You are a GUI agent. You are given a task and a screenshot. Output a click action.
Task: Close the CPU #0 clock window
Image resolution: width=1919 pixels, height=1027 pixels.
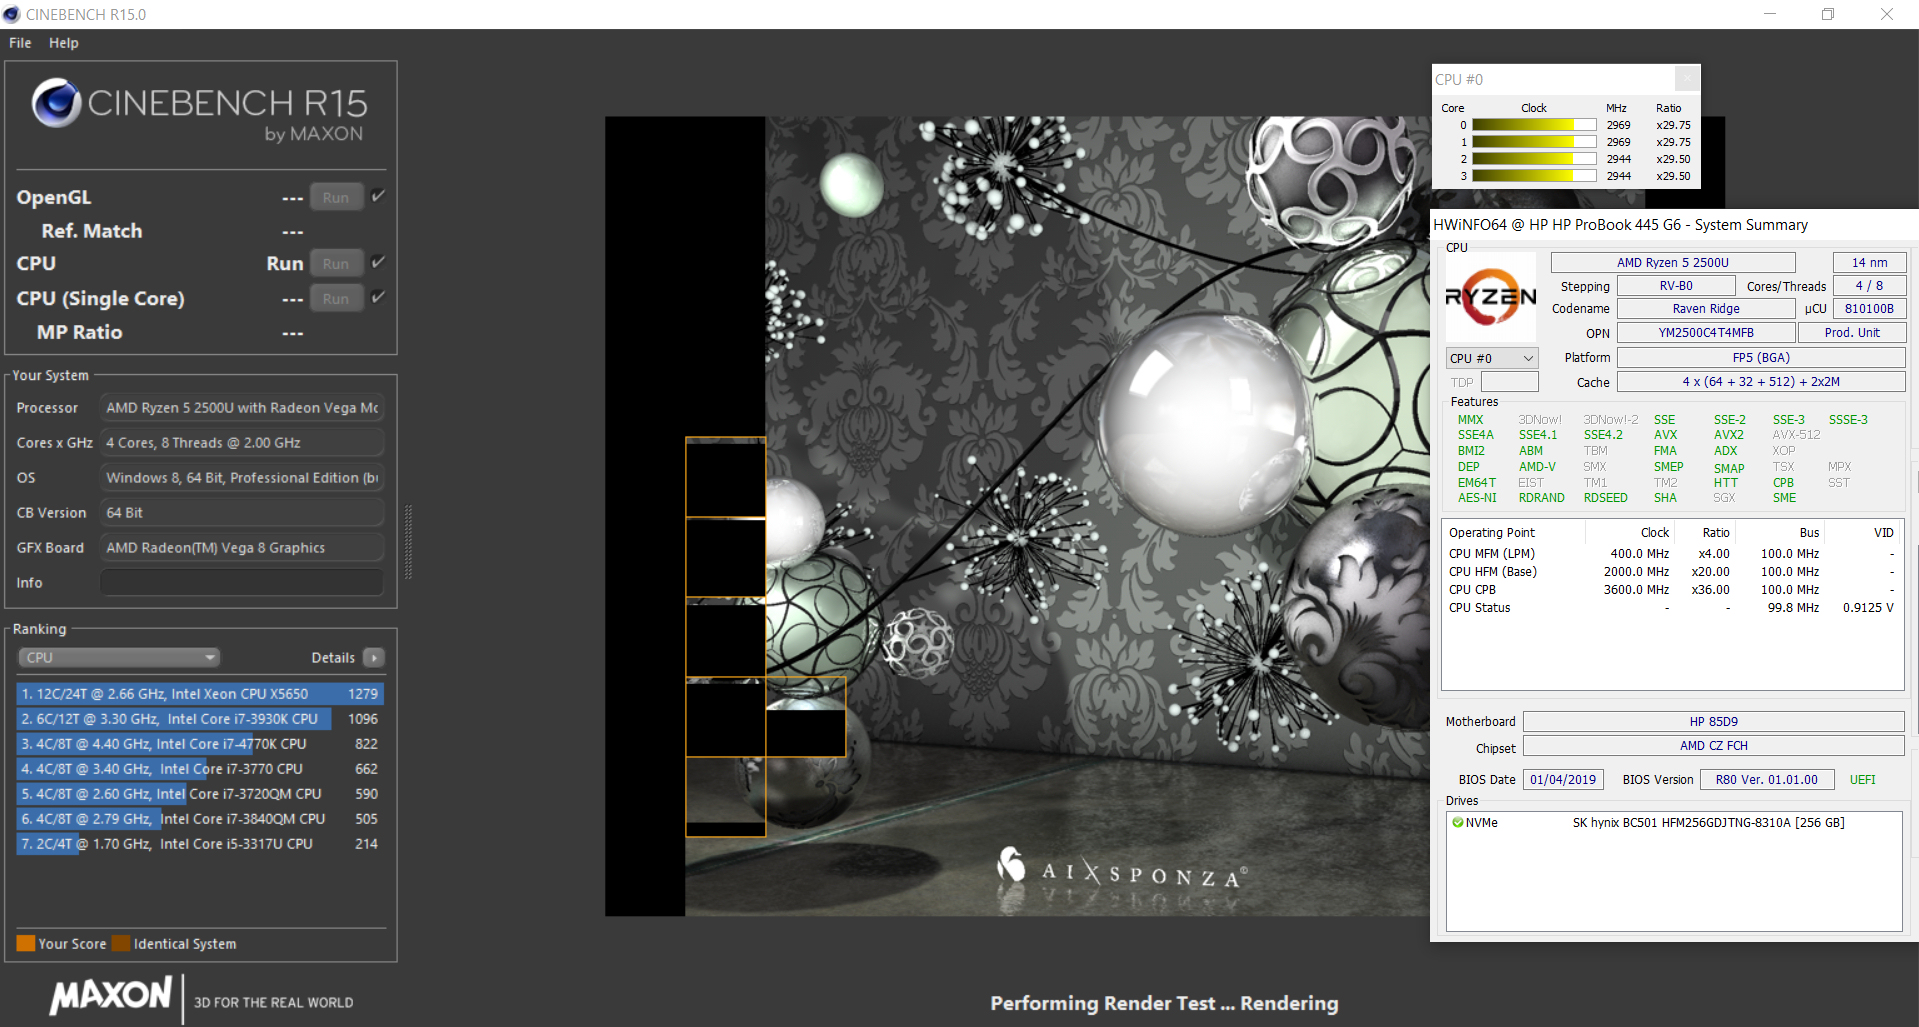point(1687,78)
